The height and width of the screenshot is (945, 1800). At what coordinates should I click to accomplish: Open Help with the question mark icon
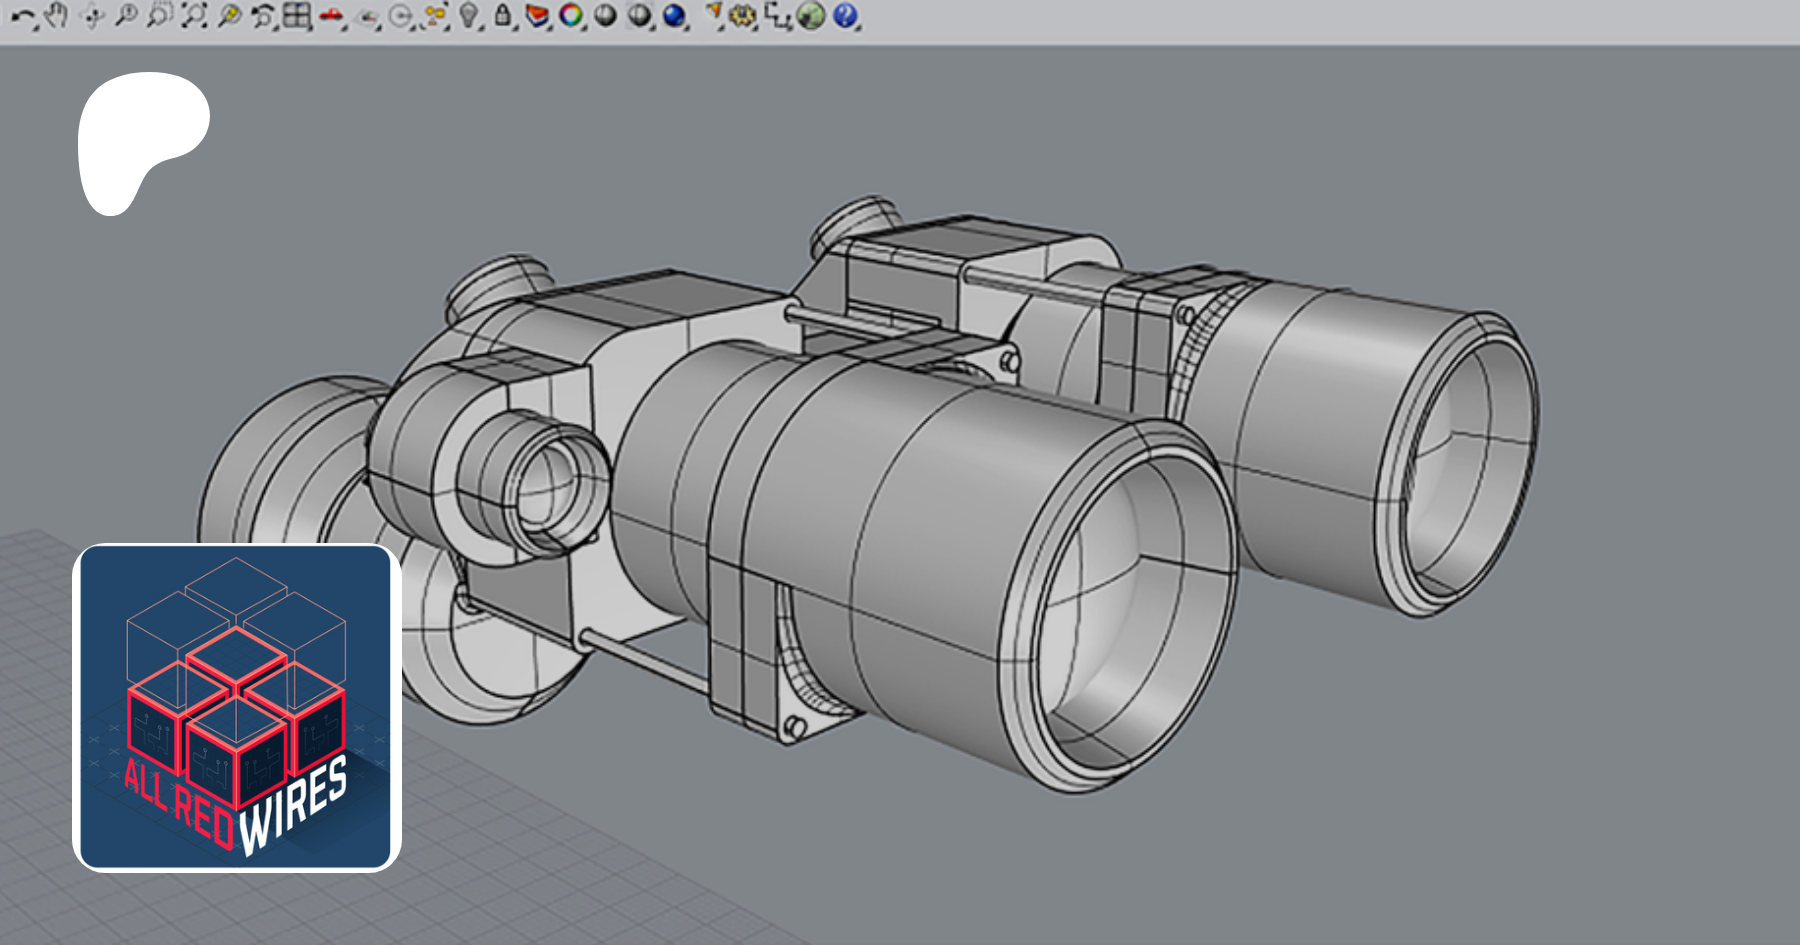click(845, 16)
